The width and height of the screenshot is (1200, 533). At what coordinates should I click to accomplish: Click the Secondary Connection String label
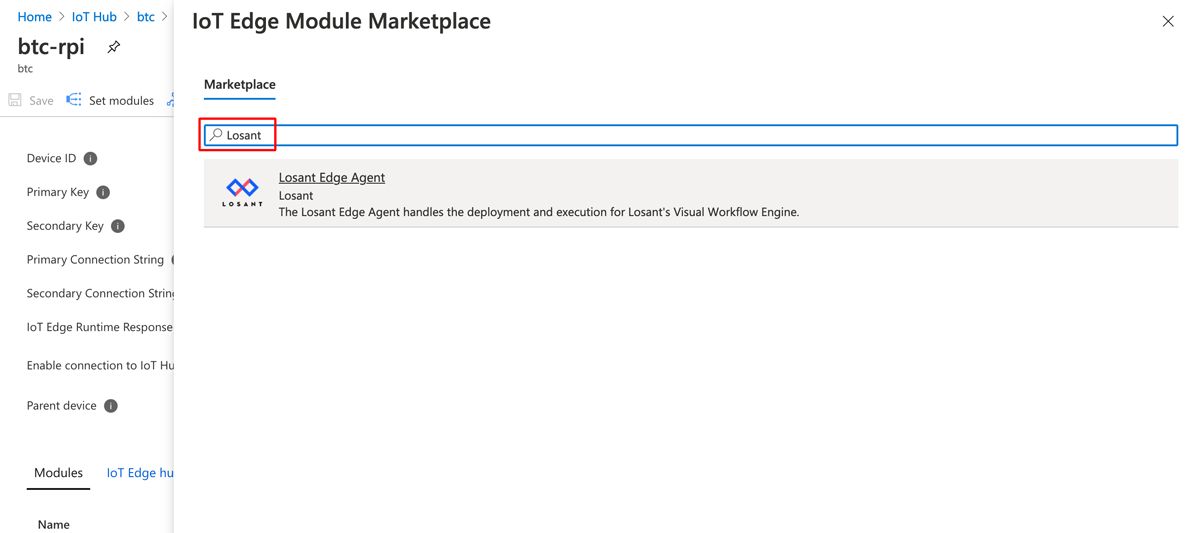(100, 293)
